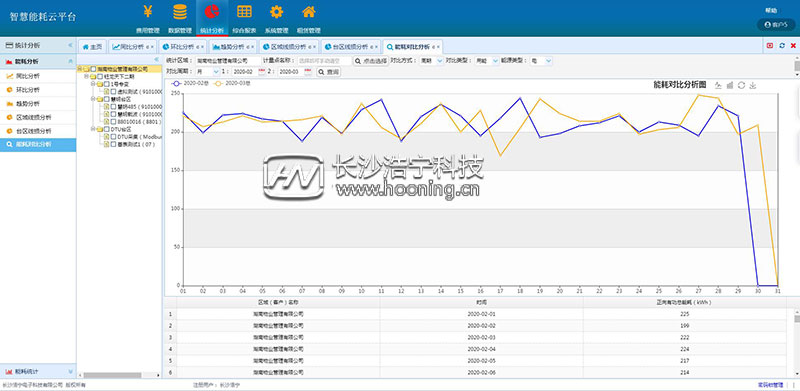Check the DTU台区 tree checkbox

coord(107,130)
